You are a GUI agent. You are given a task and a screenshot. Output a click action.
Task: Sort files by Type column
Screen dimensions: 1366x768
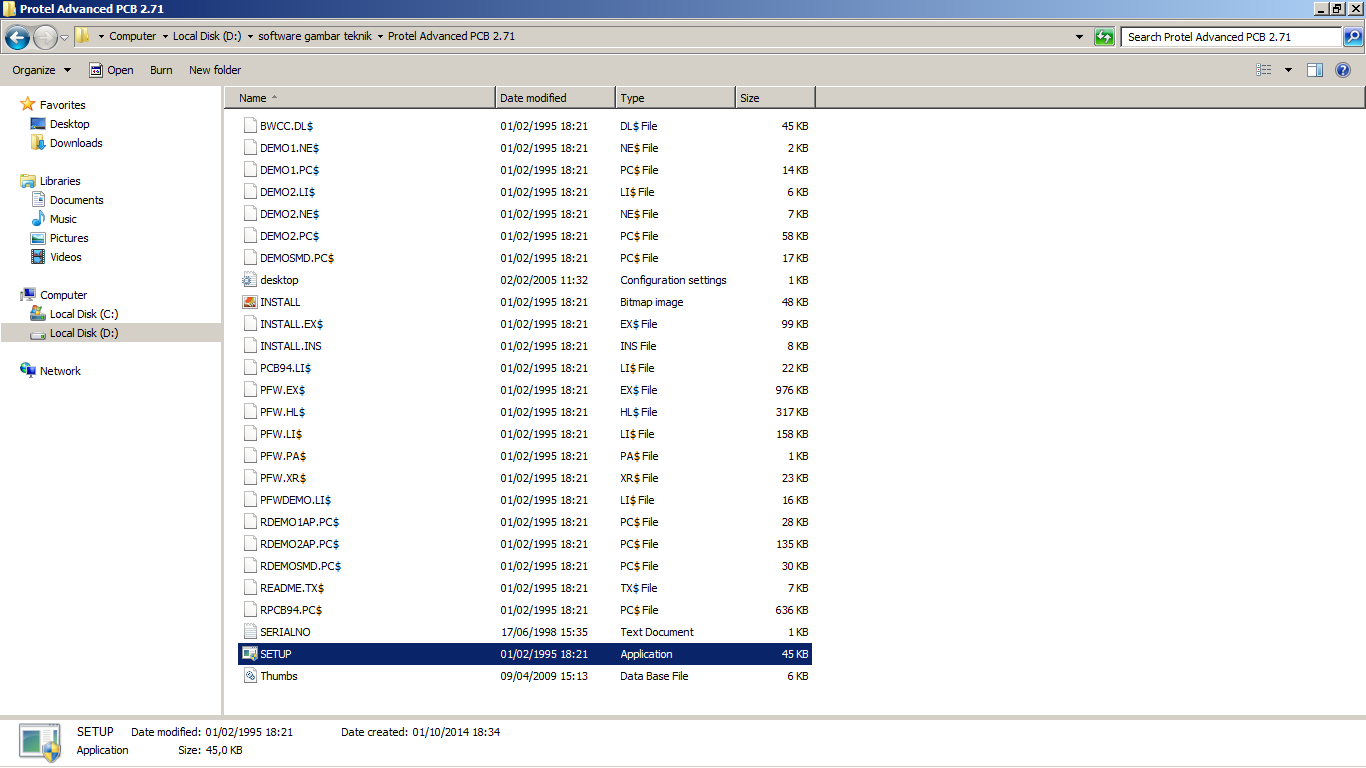pyautogui.click(x=676, y=98)
